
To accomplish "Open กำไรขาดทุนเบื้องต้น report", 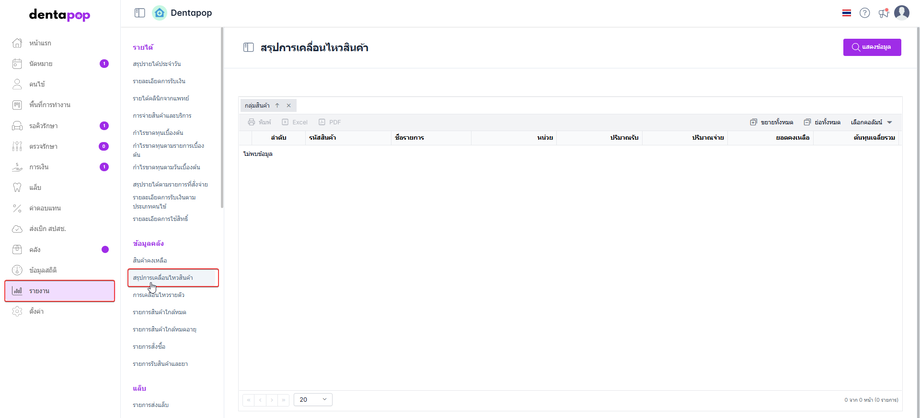I will [158, 133].
